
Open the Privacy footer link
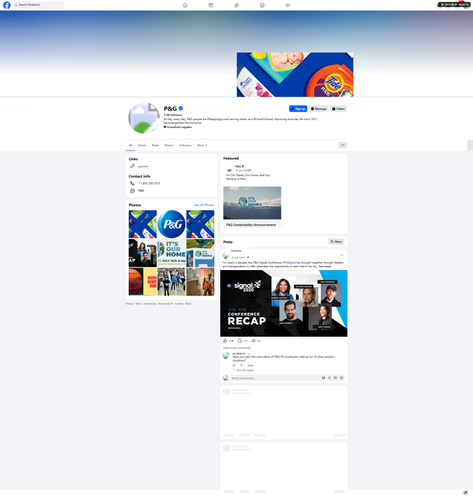click(129, 304)
